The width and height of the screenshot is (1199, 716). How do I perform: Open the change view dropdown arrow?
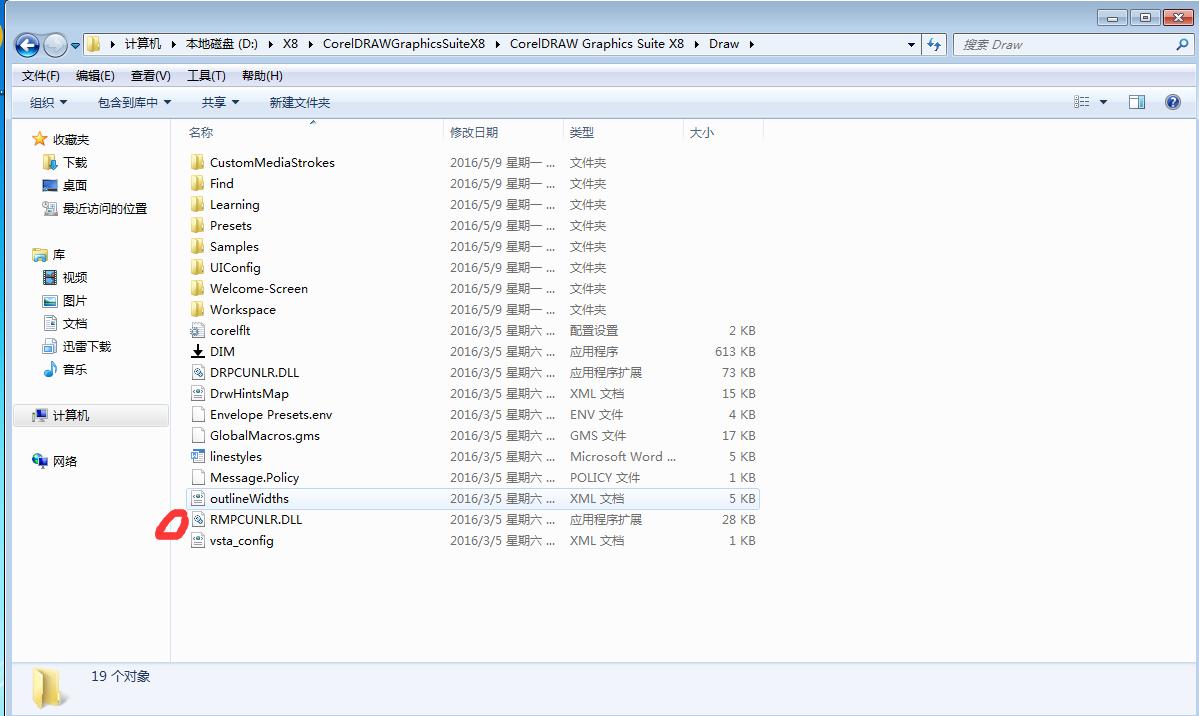(x=1103, y=101)
